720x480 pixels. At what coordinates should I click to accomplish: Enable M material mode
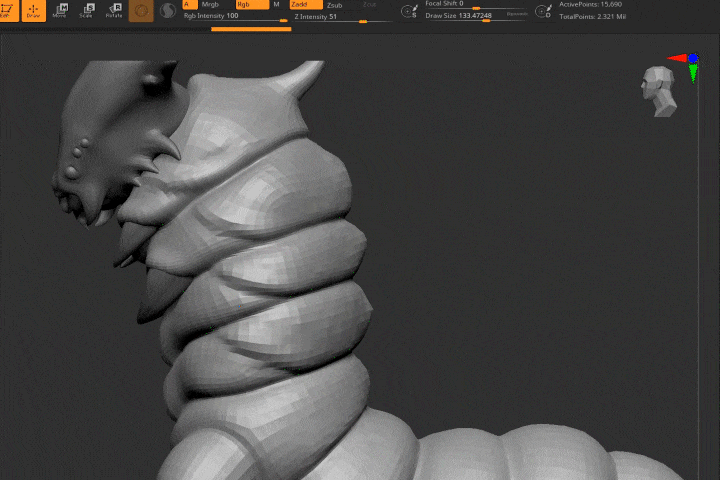[276, 5]
